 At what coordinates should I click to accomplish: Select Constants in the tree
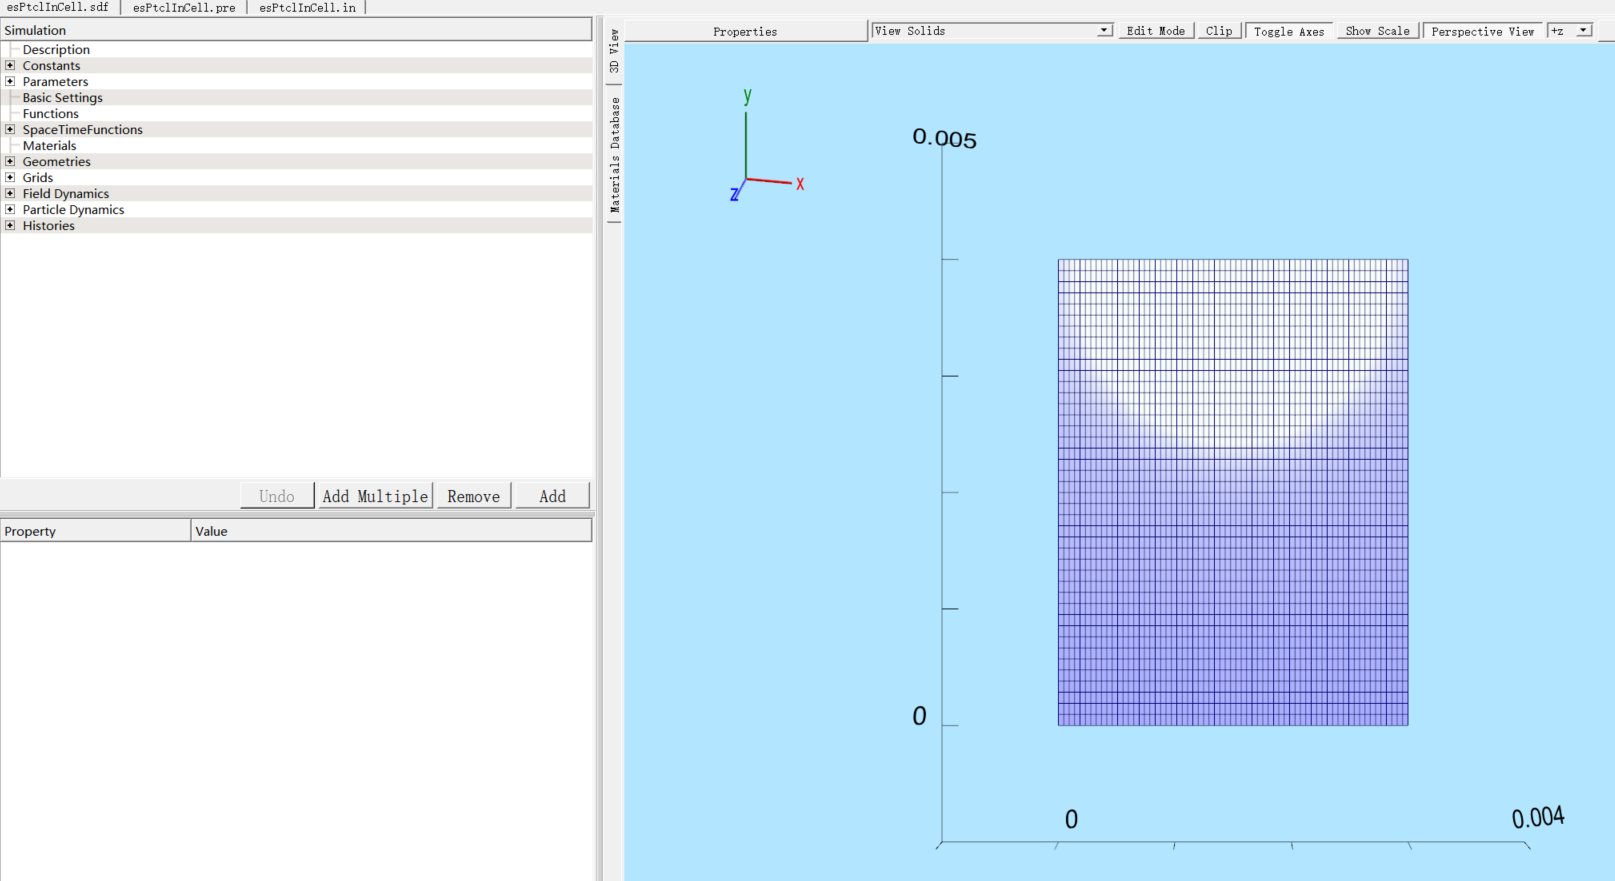click(x=51, y=65)
